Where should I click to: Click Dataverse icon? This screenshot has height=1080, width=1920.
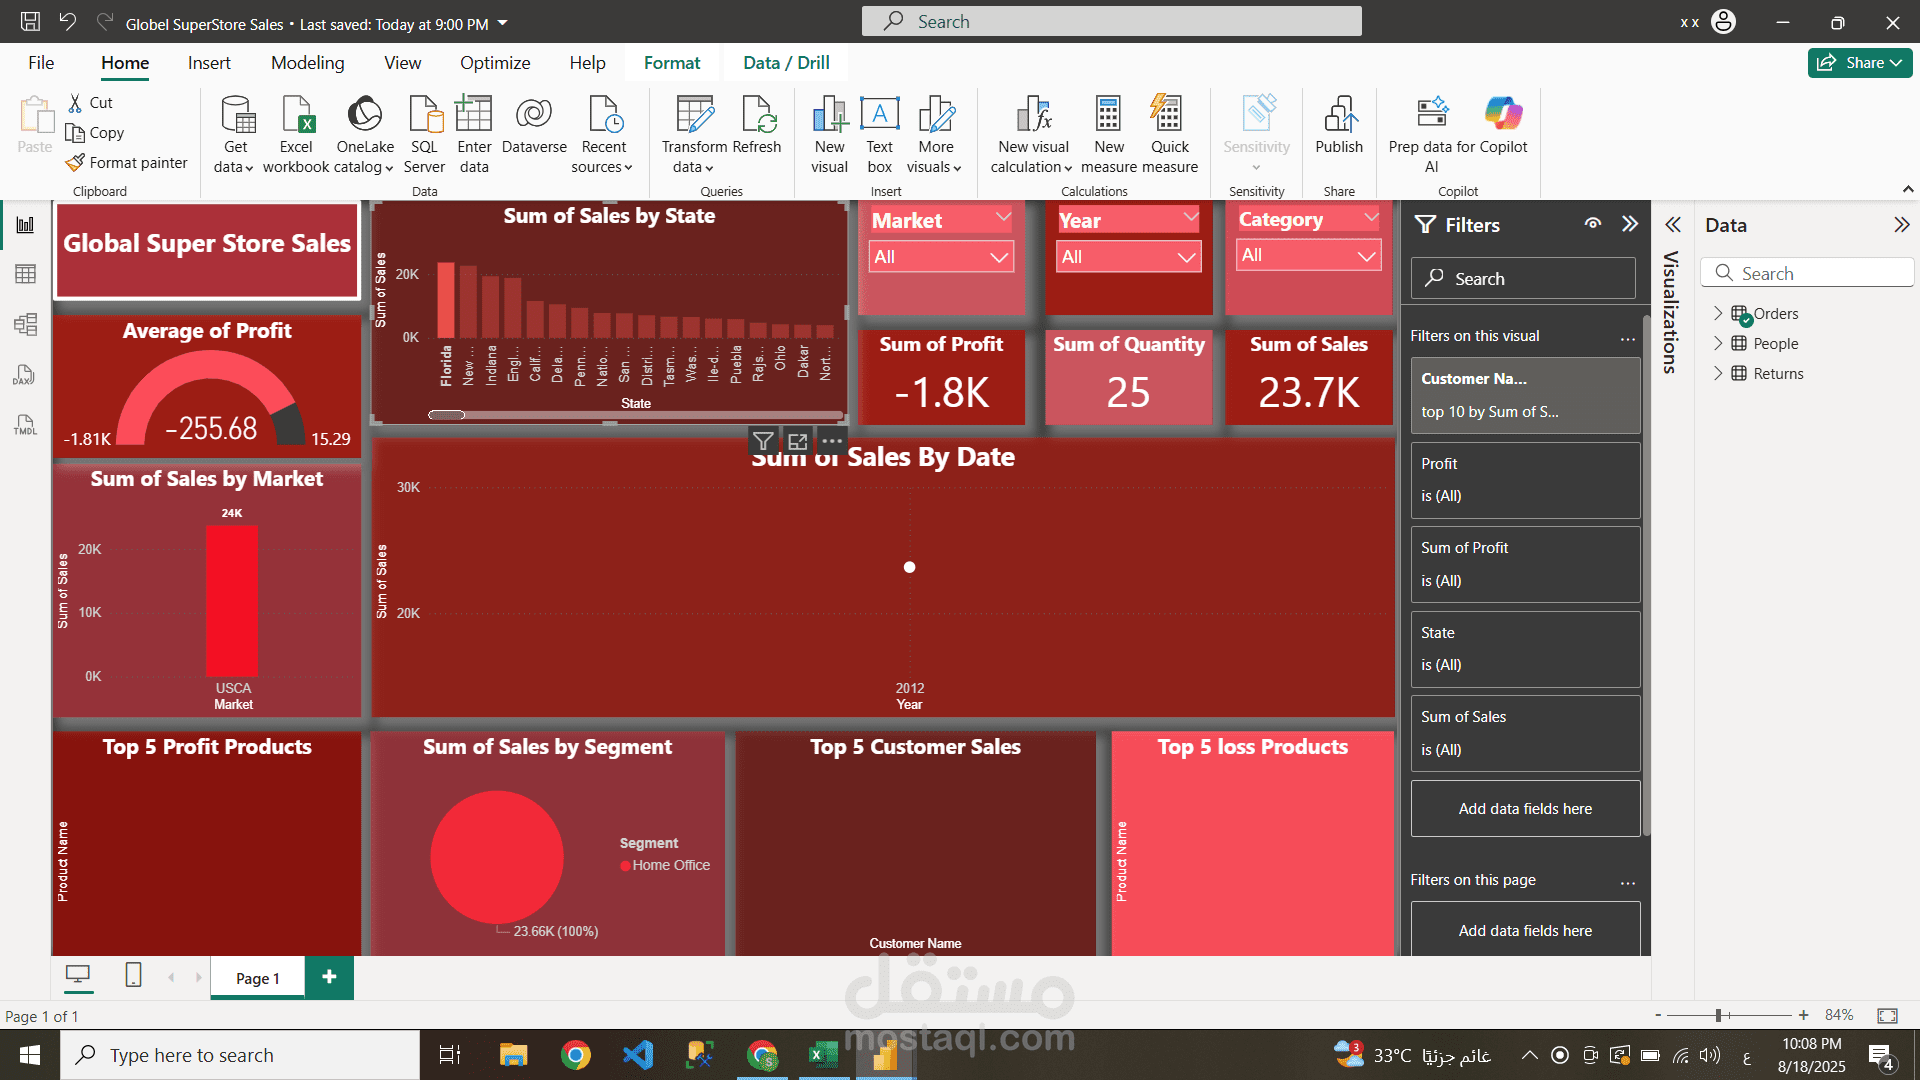point(534,125)
